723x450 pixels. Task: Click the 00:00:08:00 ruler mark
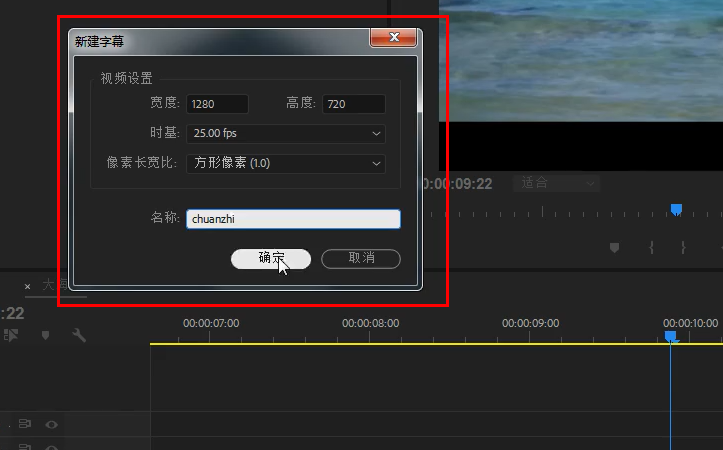pyautogui.click(x=370, y=324)
